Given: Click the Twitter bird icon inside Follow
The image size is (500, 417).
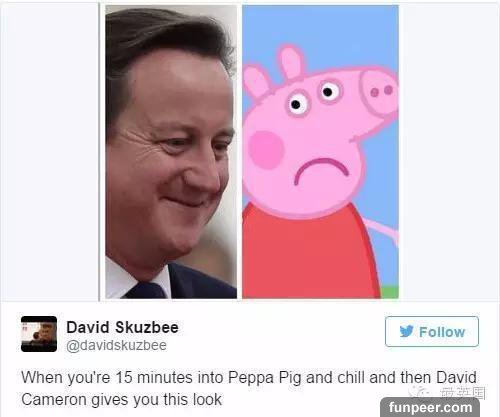Looking at the screenshot, I should click(407, 331).
